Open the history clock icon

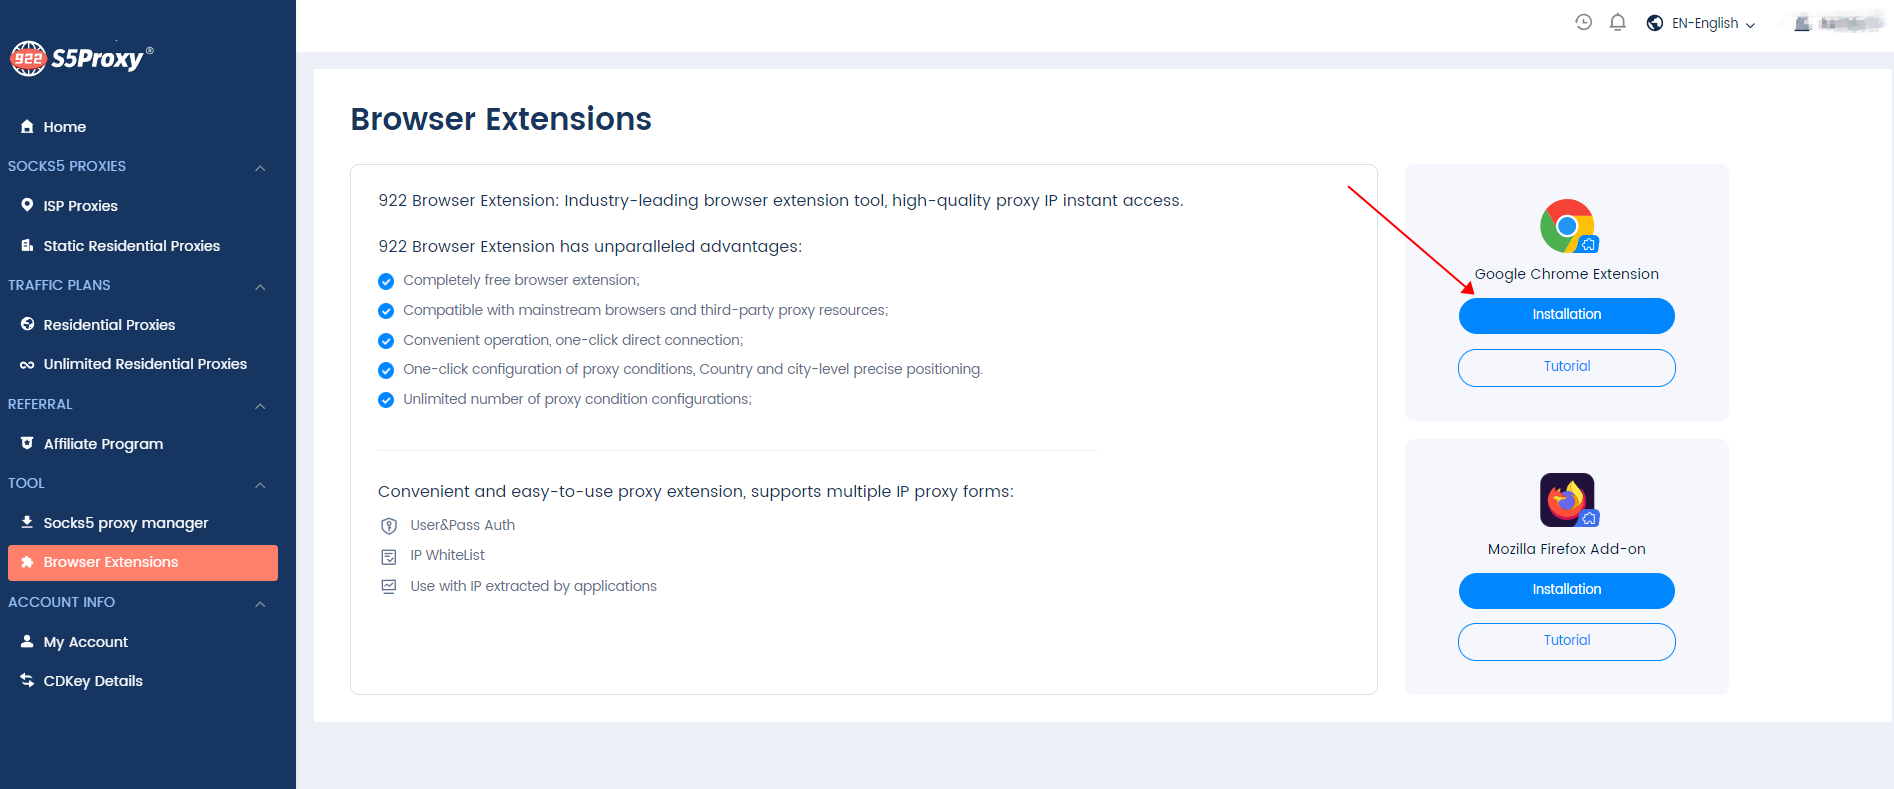(x=1583, y=22)
